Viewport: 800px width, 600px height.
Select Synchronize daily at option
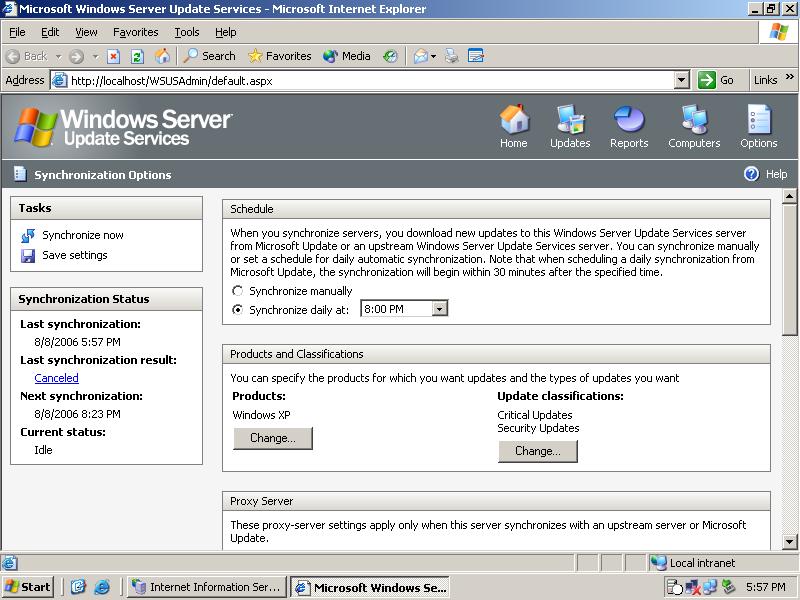pos(237,310)
